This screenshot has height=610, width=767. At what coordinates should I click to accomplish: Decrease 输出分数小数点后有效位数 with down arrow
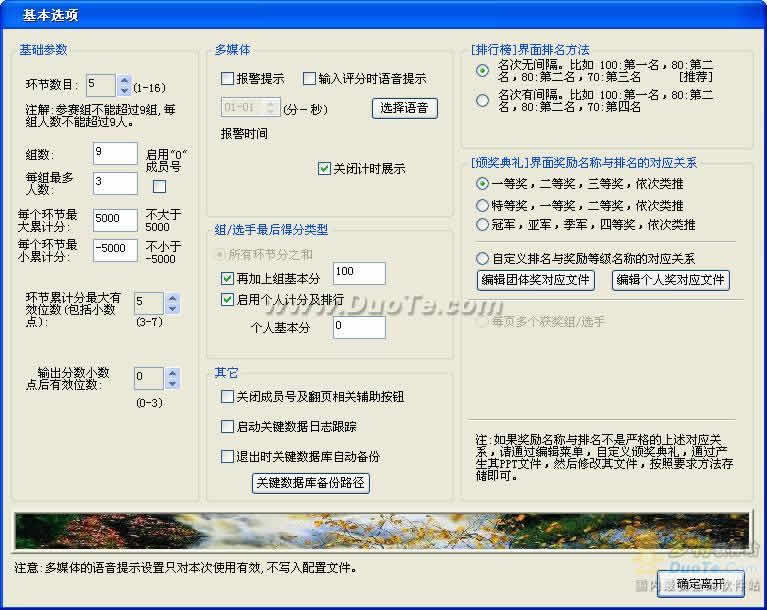click(172, 384)
